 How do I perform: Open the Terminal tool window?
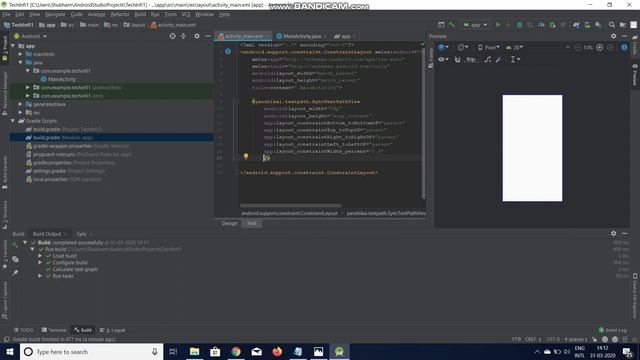pos(54,330)
